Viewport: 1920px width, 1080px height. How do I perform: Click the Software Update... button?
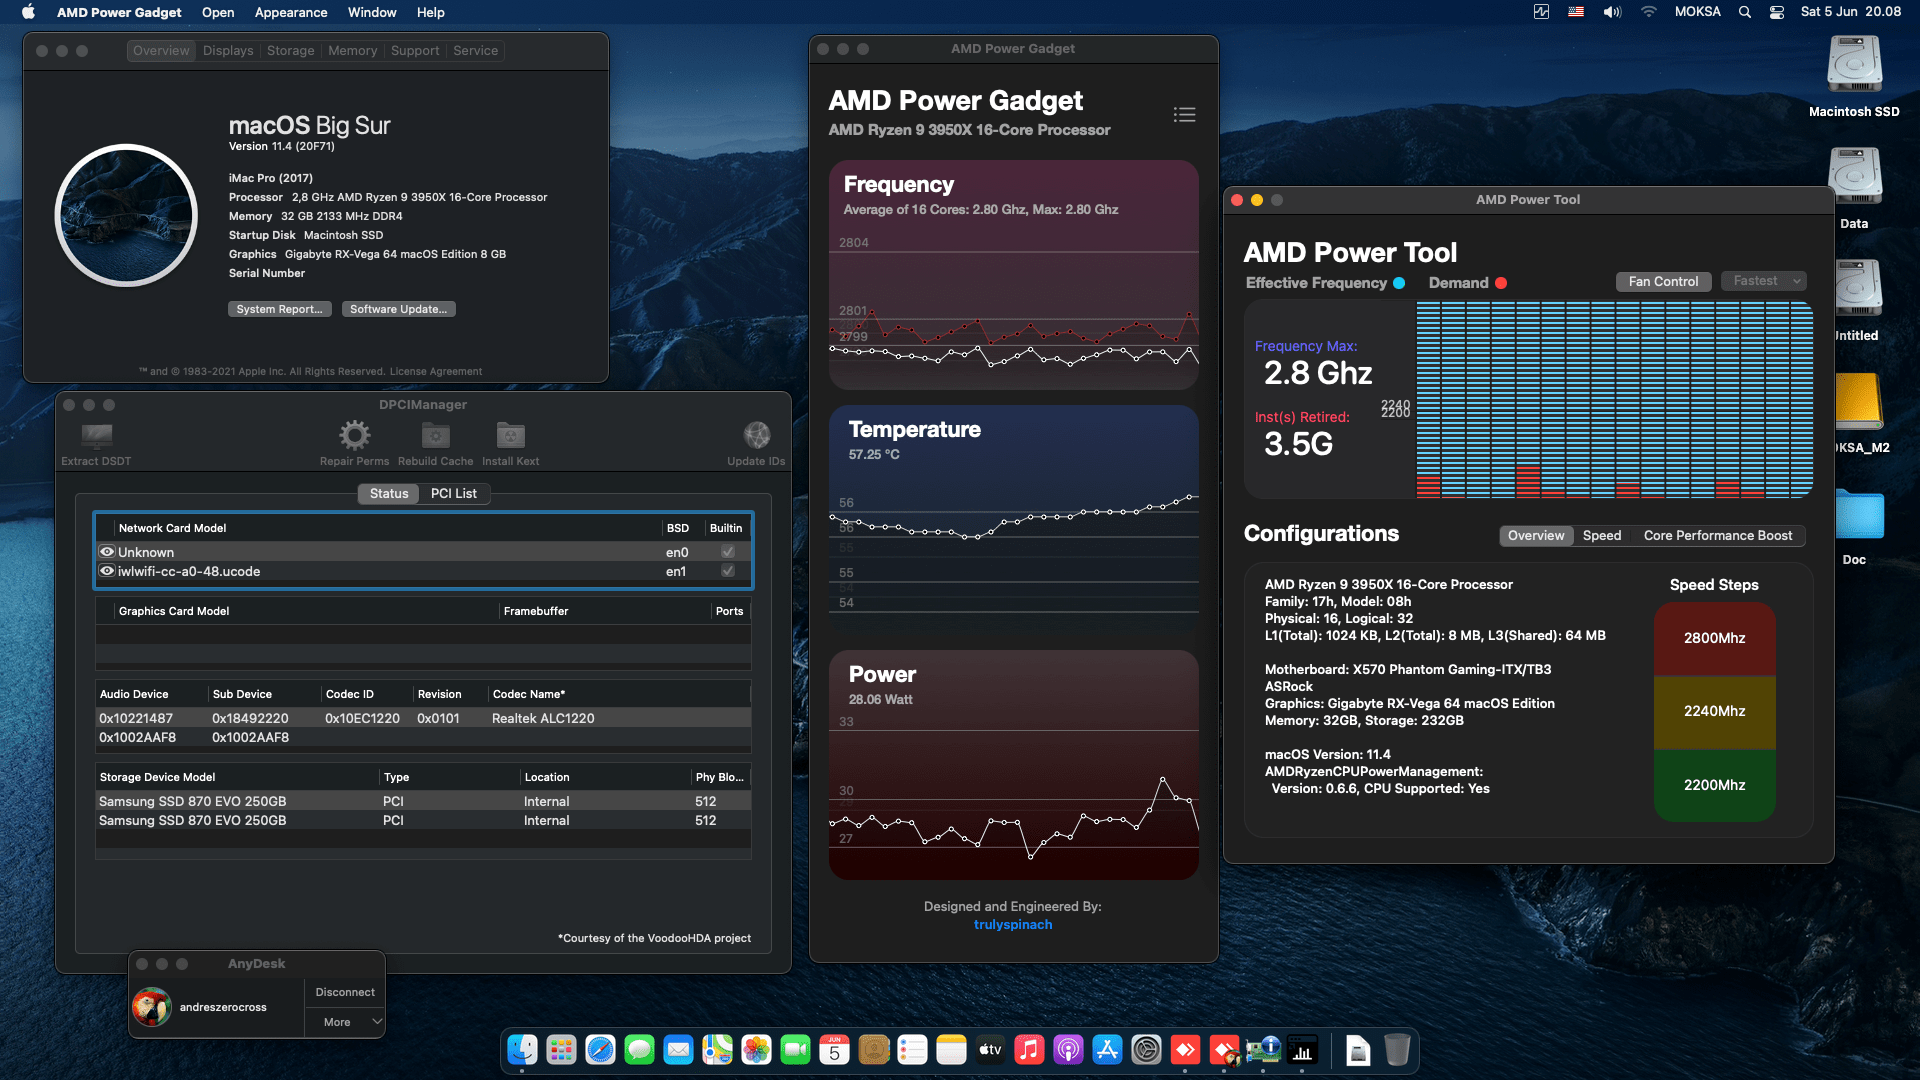pos(399,309)
